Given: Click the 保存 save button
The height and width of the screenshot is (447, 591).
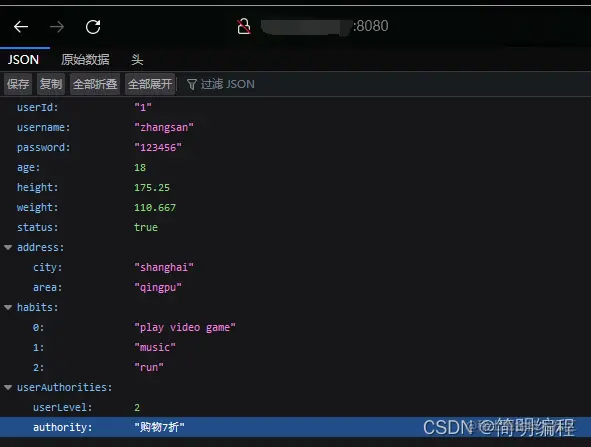Looking at the screenshot, I should [18, 84].
